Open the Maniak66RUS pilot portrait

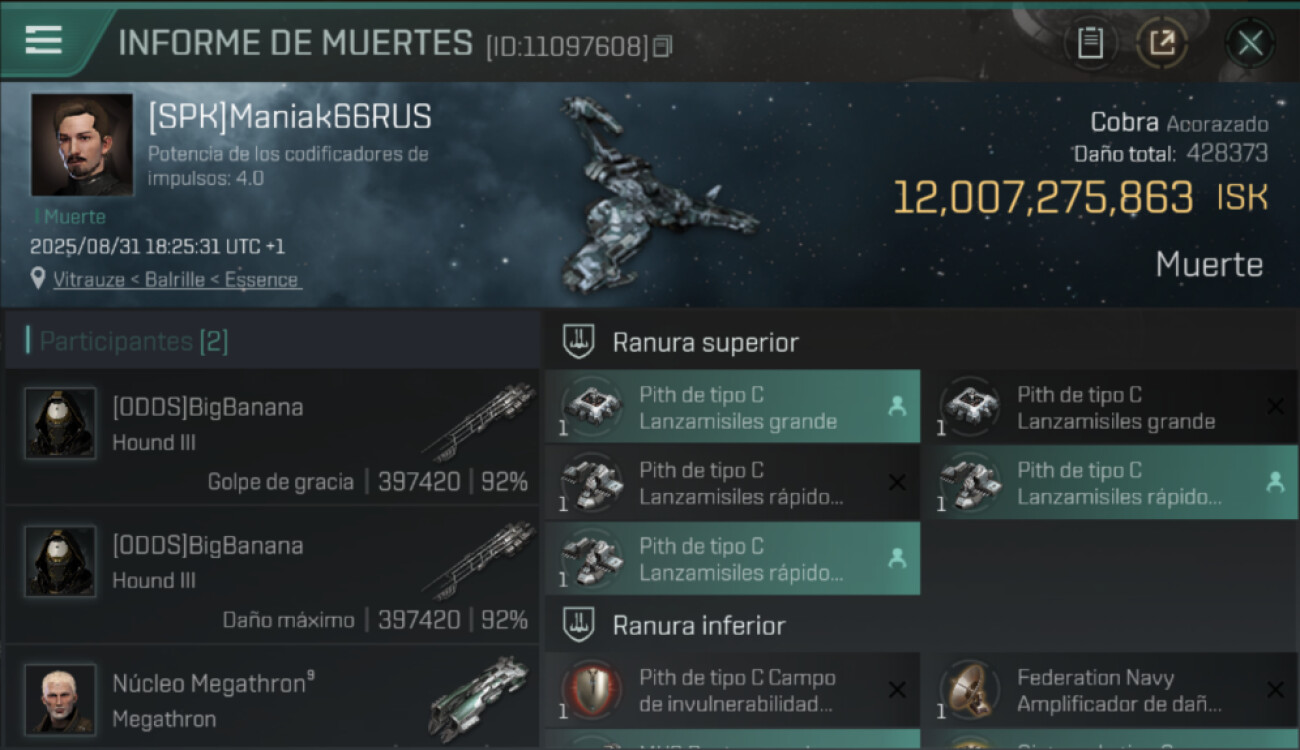(82, 145)
